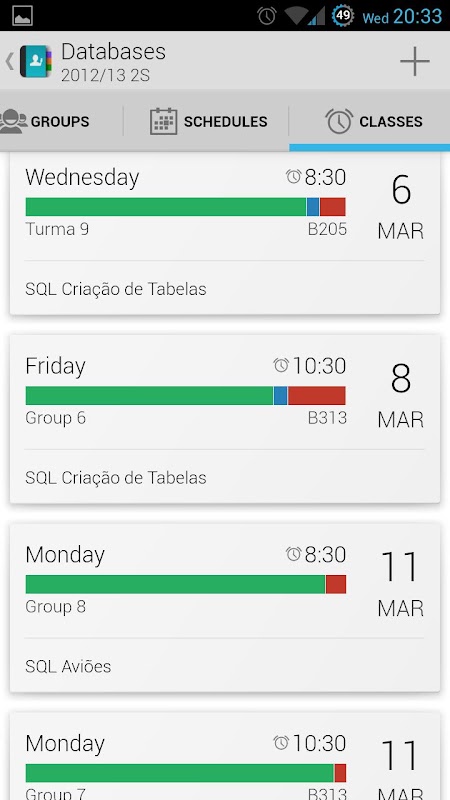
Task: Open the status bar alarm indicator
Action: coord(267,16)
